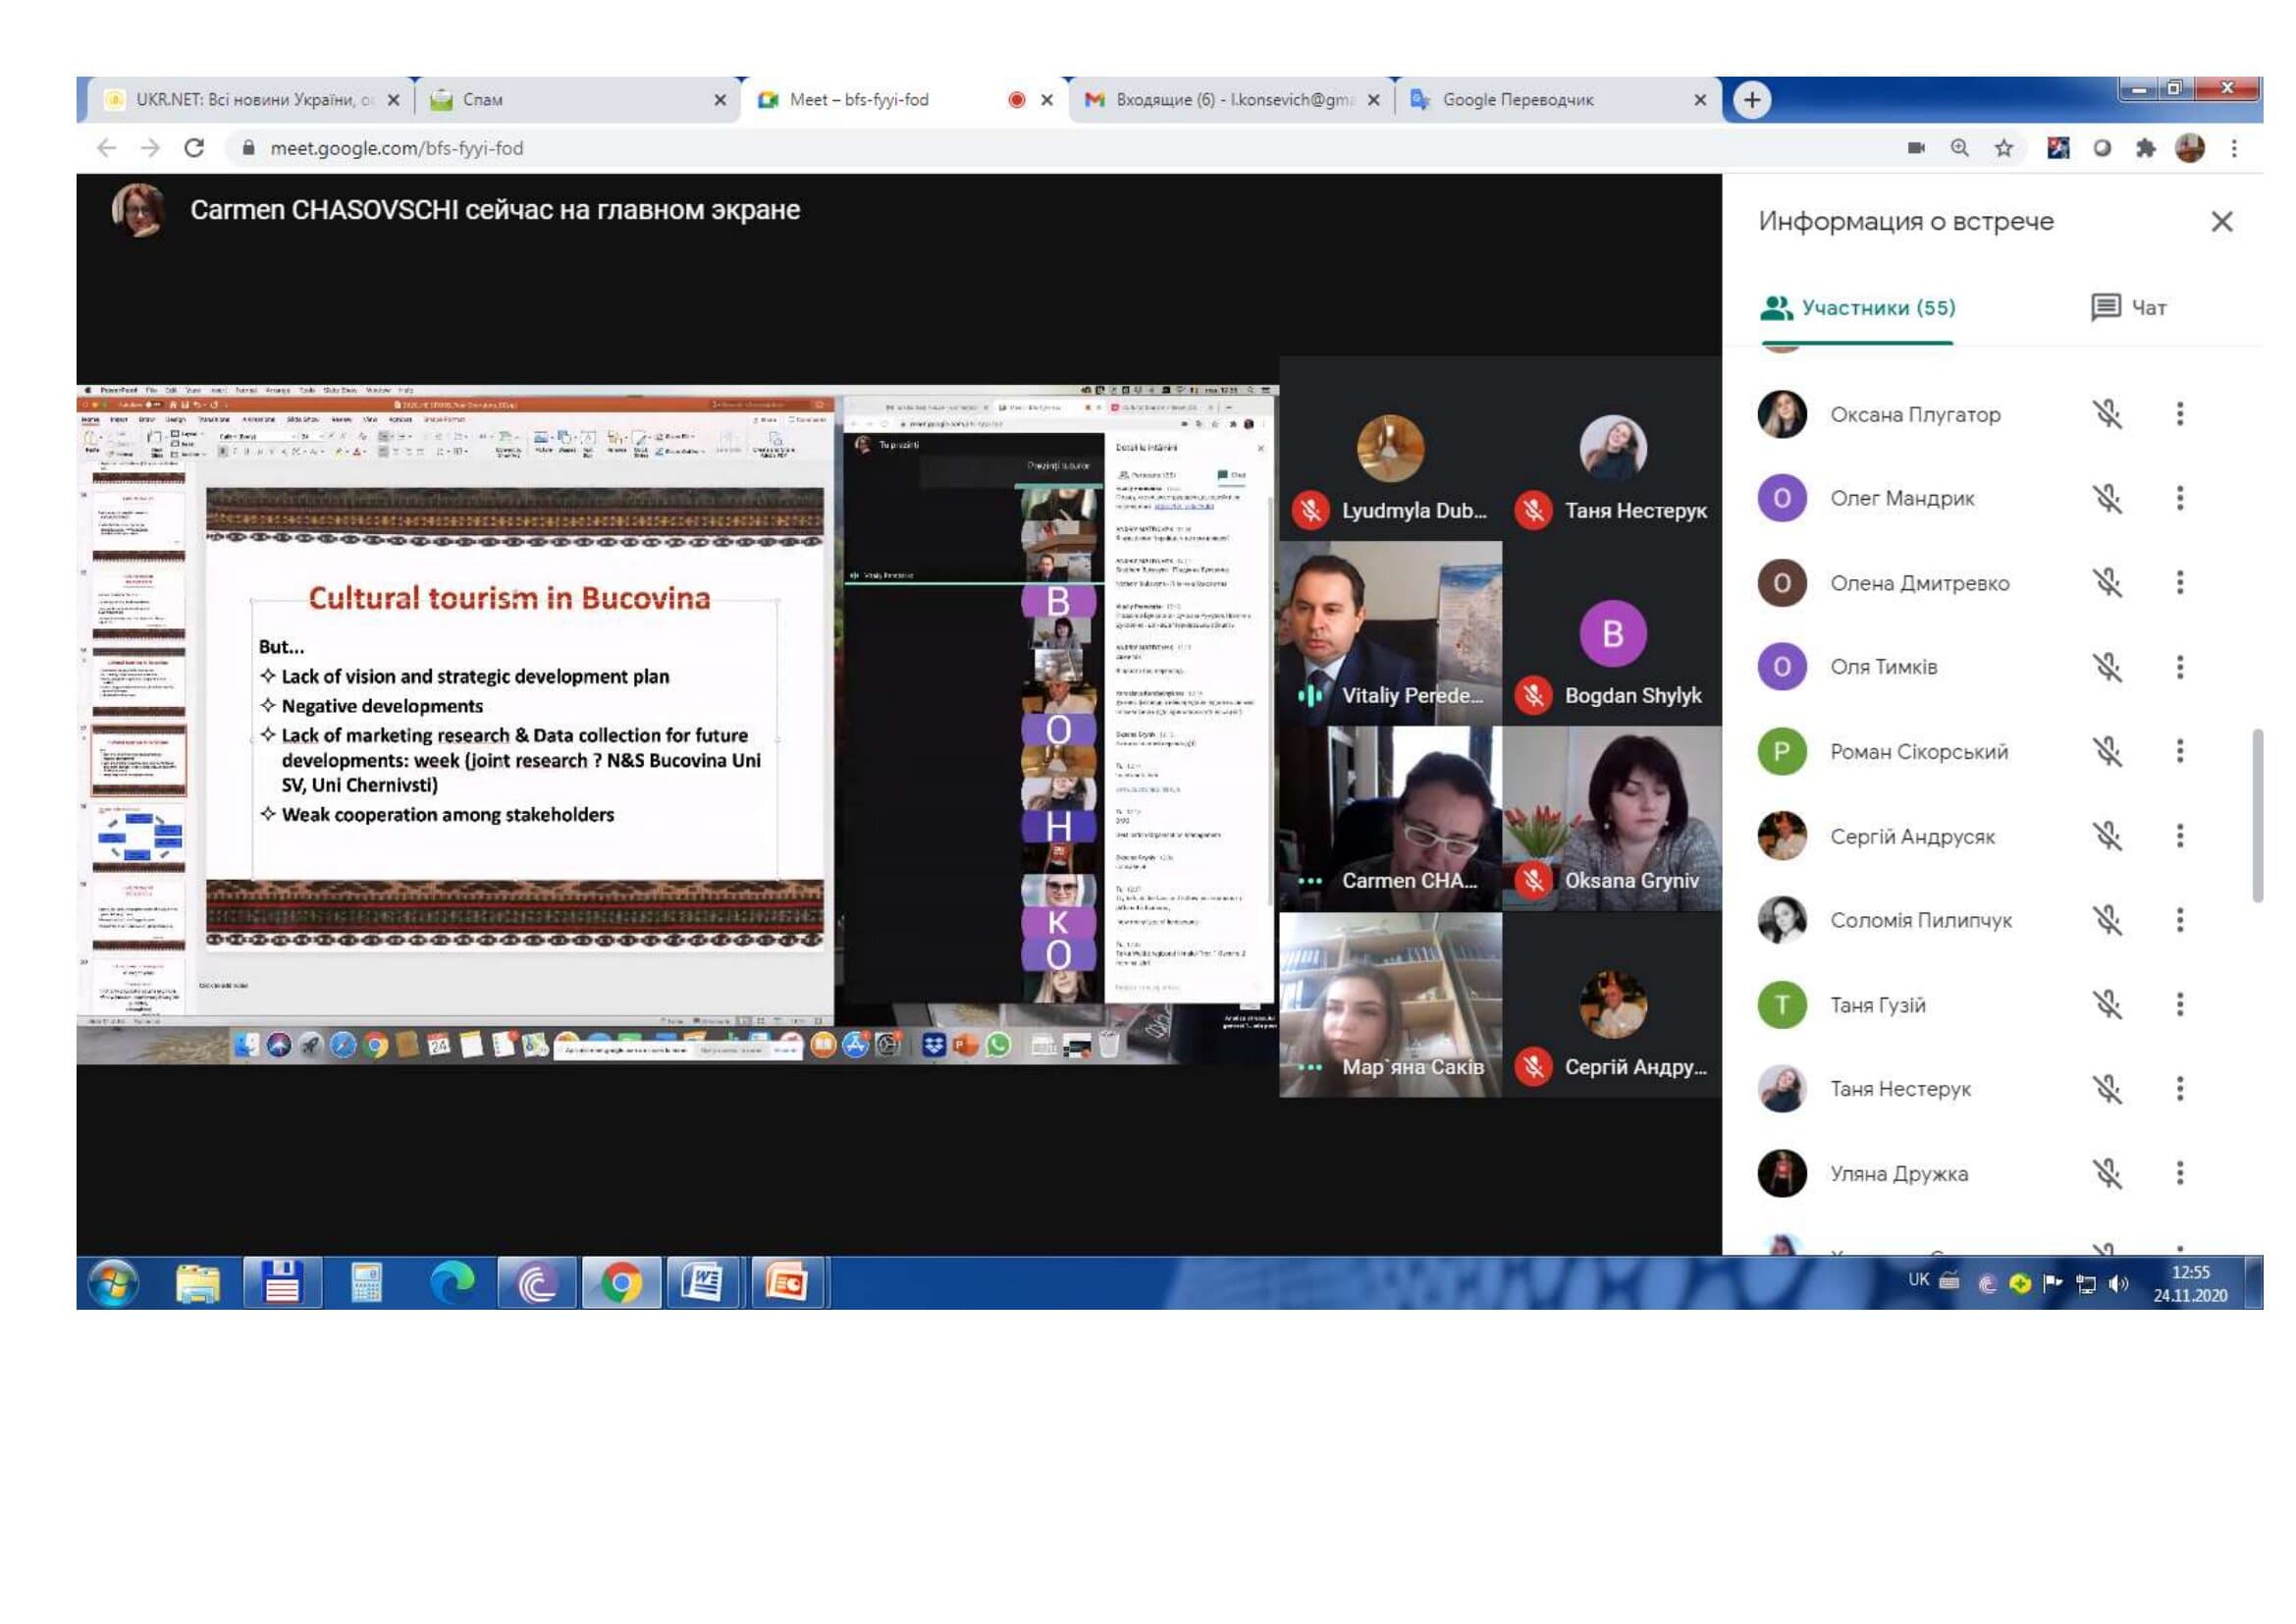Mute Оксана Плугатор's microphone
Screen dimensions: 2296x1624
point(2106,414)
